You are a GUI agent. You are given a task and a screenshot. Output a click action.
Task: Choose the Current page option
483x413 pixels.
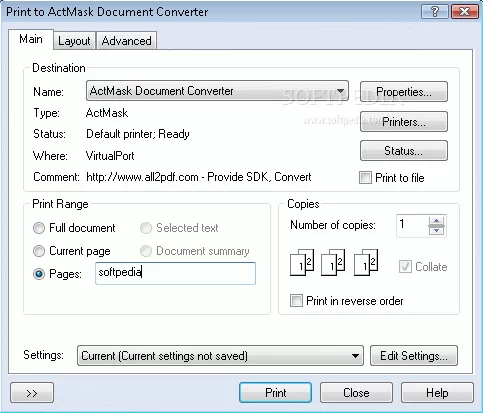tap(39, 251)
